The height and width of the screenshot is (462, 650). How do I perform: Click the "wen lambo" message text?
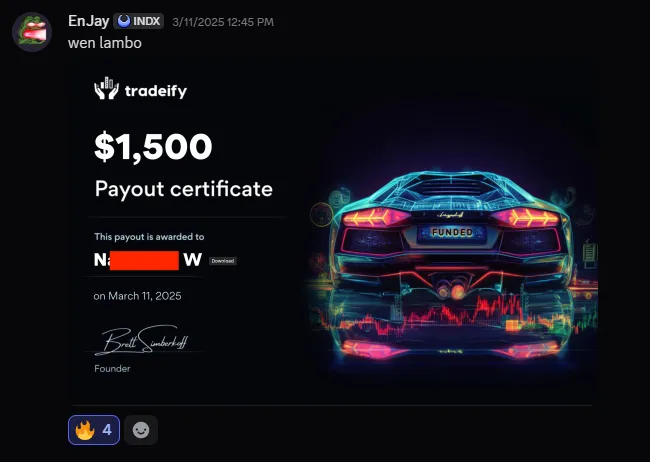coord(105,43)
